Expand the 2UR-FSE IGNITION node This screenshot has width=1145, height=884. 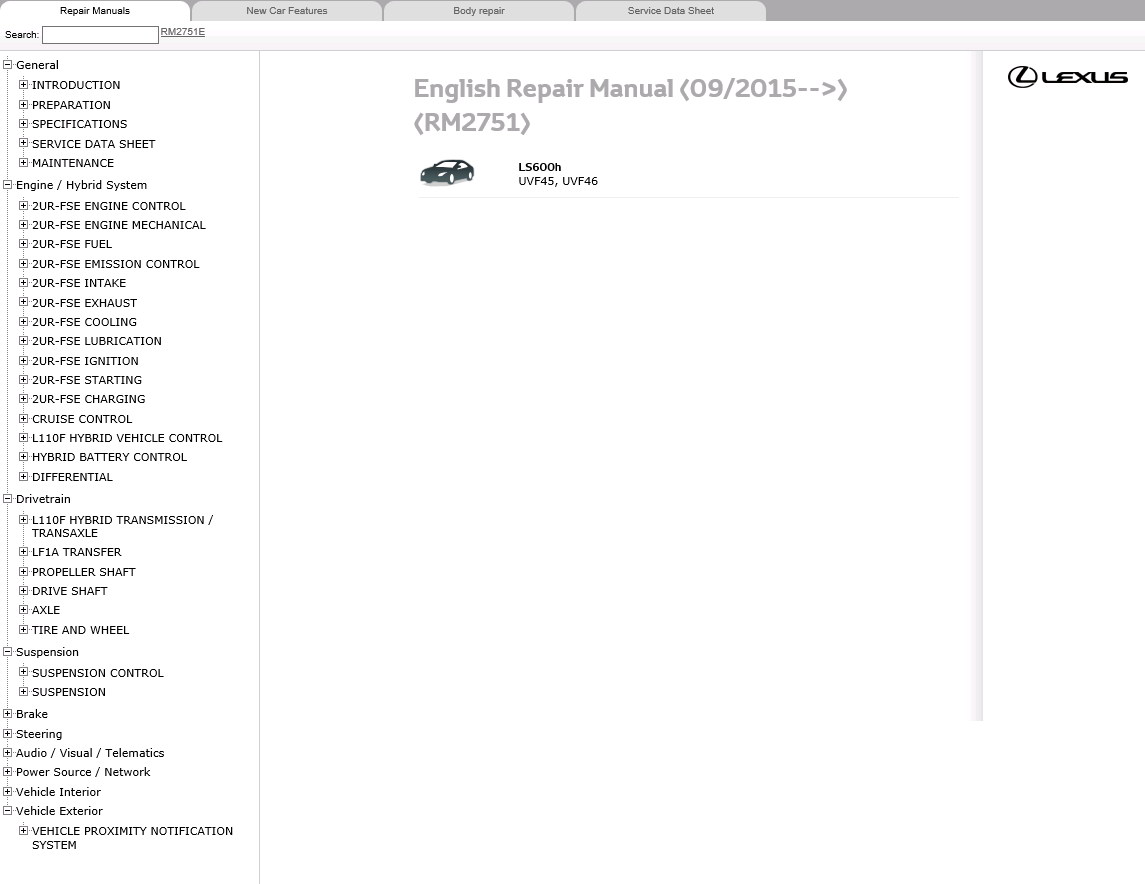pos(23,360)
